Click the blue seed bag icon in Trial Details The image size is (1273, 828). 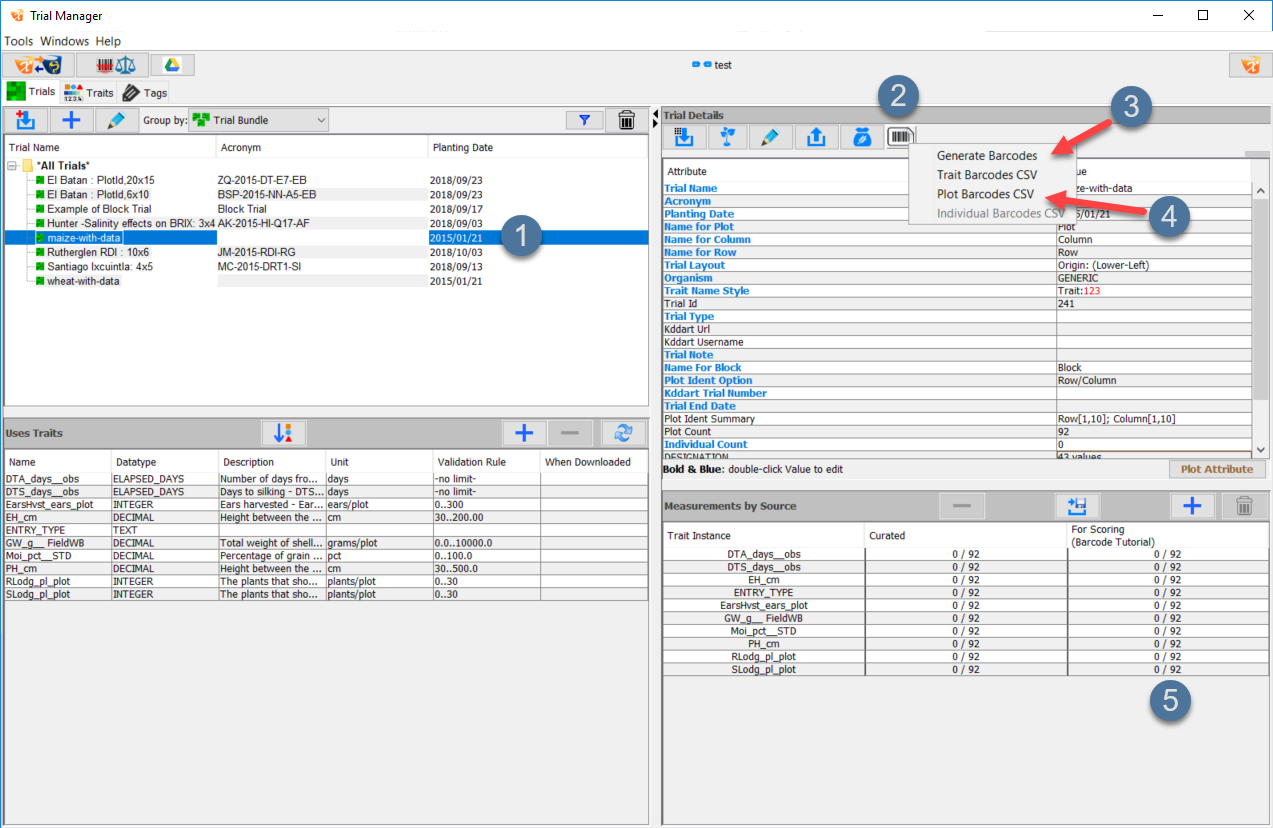[x=860, y=138]
